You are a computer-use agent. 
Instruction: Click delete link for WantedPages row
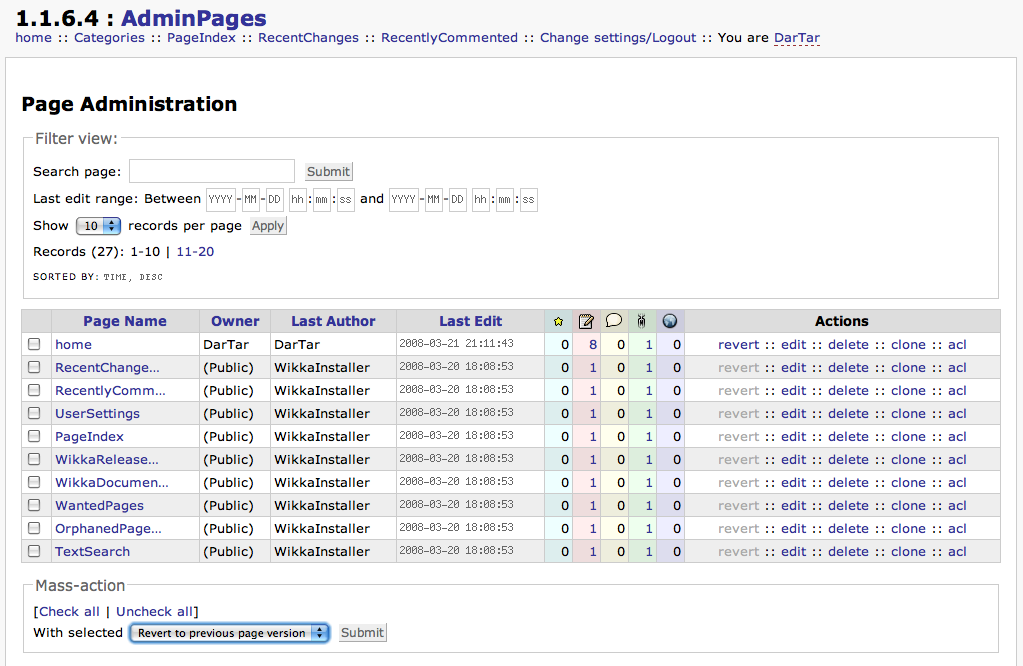pos(848,506)
